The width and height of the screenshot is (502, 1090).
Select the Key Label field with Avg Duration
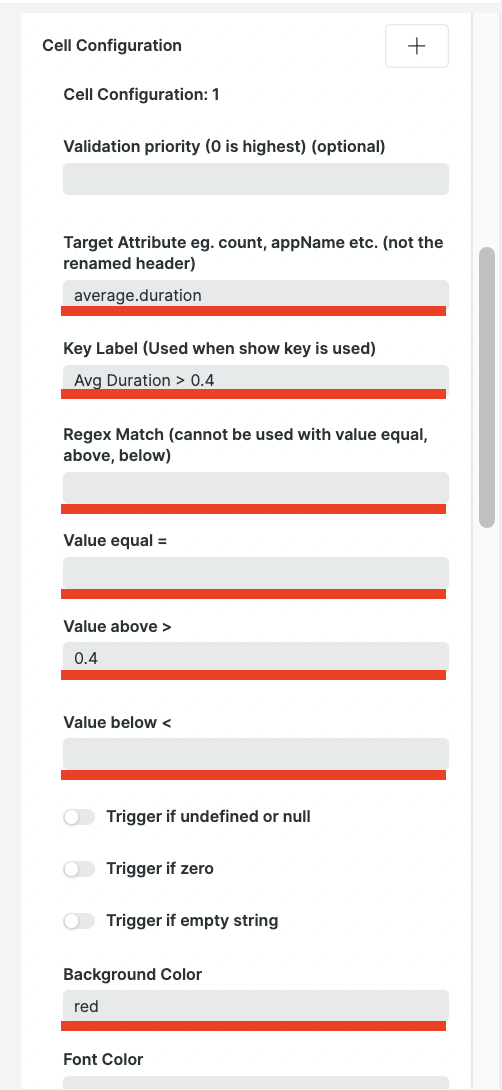pos(256,380)
